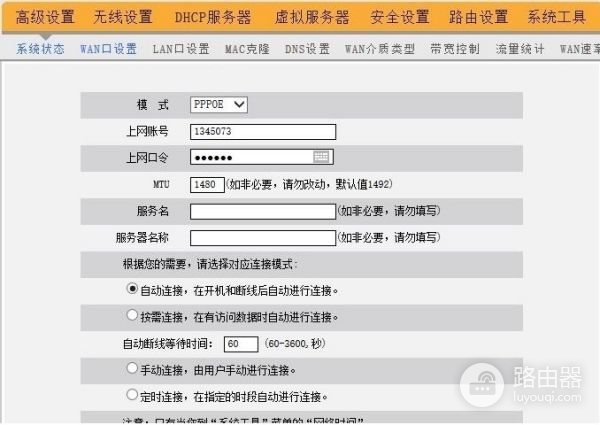Open the 高级设置 top menu

point(45,17)
